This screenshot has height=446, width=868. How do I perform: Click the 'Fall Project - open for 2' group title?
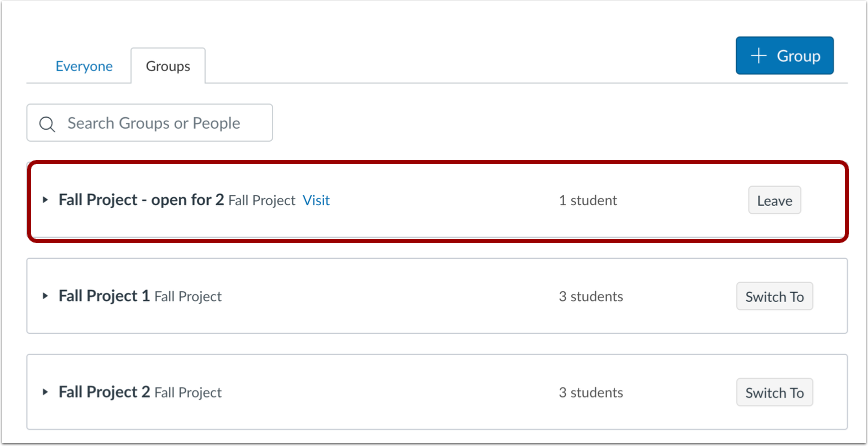point(141,200)
